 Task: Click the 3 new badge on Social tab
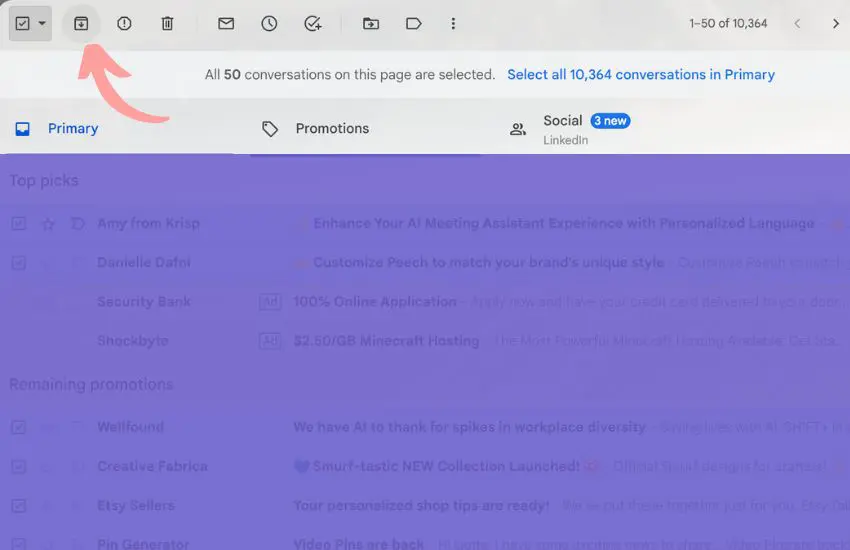(x=610, y=121)
